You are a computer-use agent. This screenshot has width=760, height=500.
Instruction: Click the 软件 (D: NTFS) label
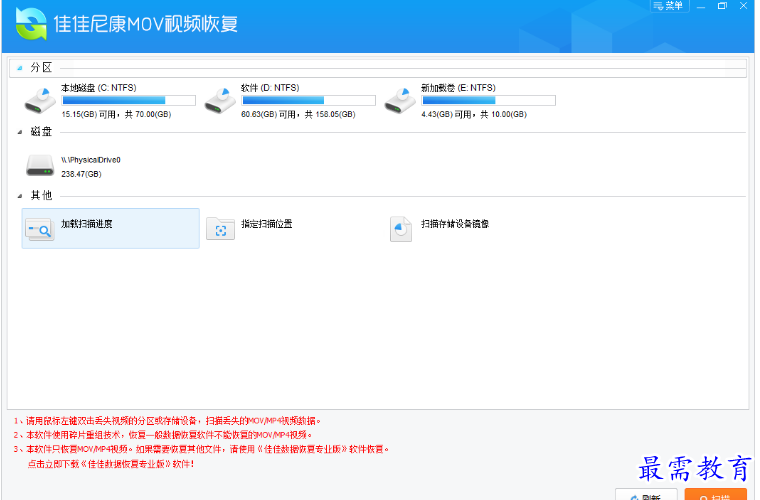pos(270,88)
